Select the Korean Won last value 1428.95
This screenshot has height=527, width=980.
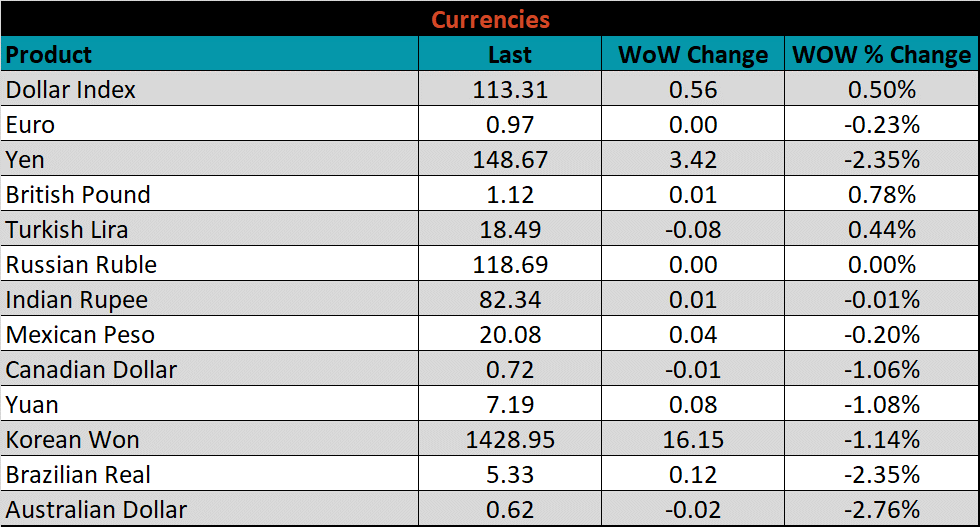pyautogui.click(x=510, y=440)
